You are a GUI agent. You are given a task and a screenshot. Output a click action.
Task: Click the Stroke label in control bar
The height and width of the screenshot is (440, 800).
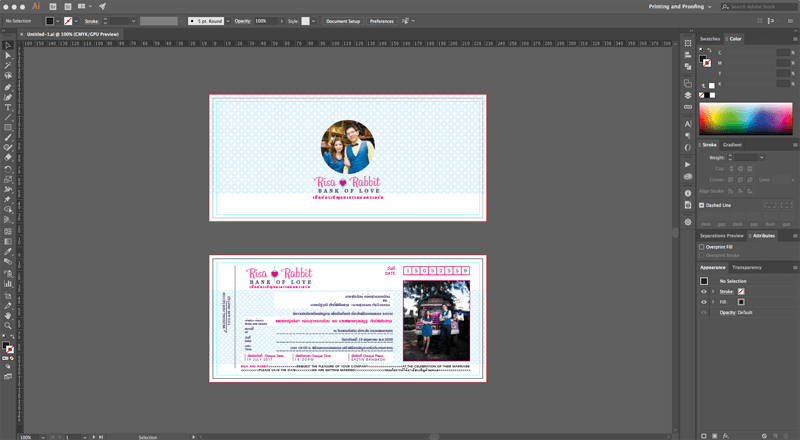click(x=91, y=21)
